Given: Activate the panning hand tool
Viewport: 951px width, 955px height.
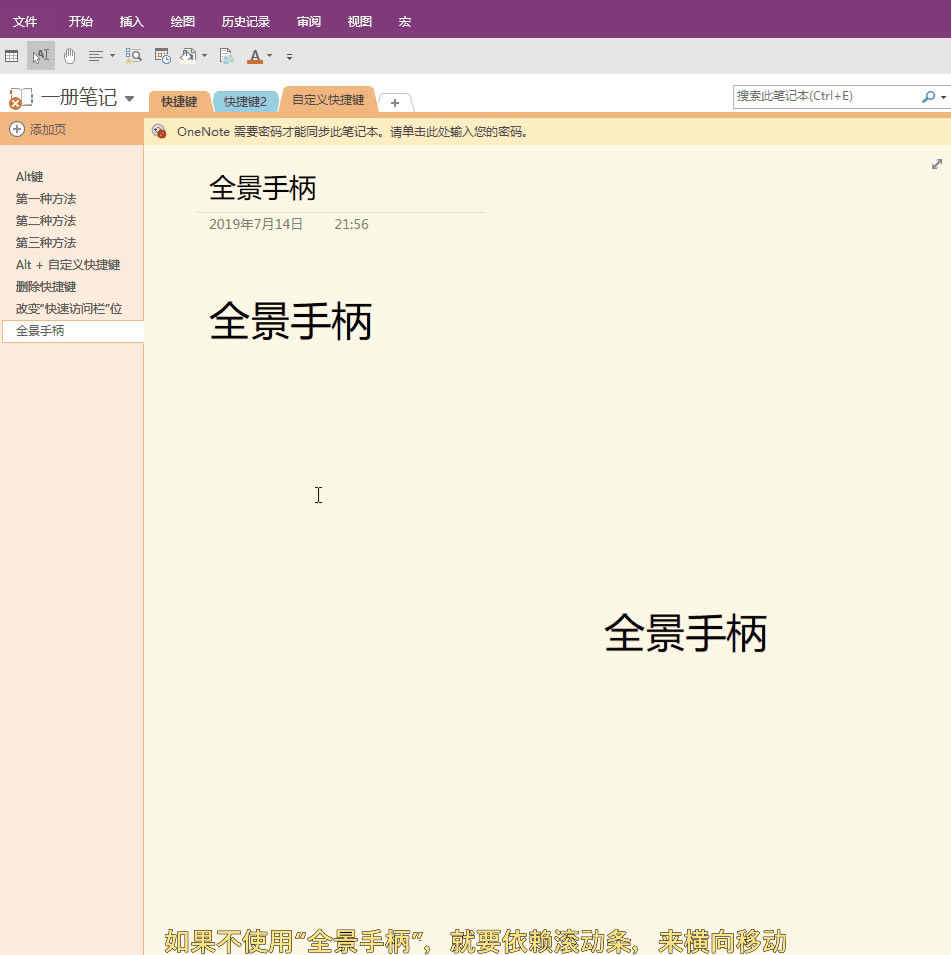Looking at the screenshot, I should pyautogui.click(x=68, y=56).
